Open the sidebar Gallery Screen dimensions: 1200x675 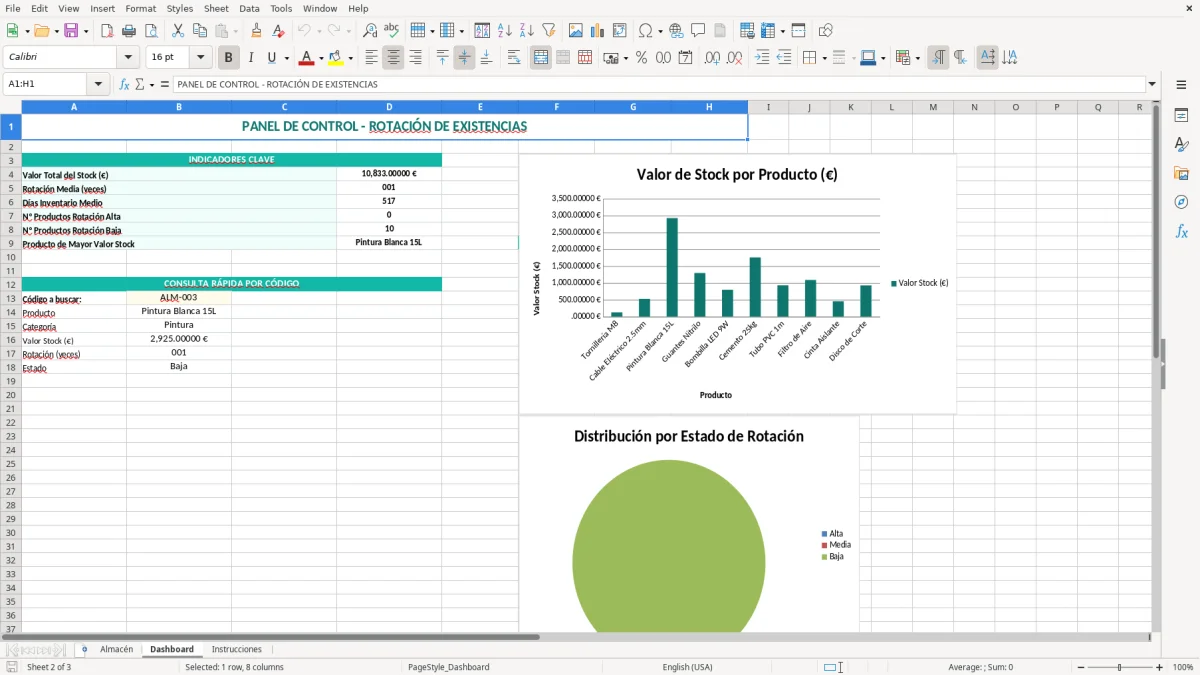[1181, 173]
